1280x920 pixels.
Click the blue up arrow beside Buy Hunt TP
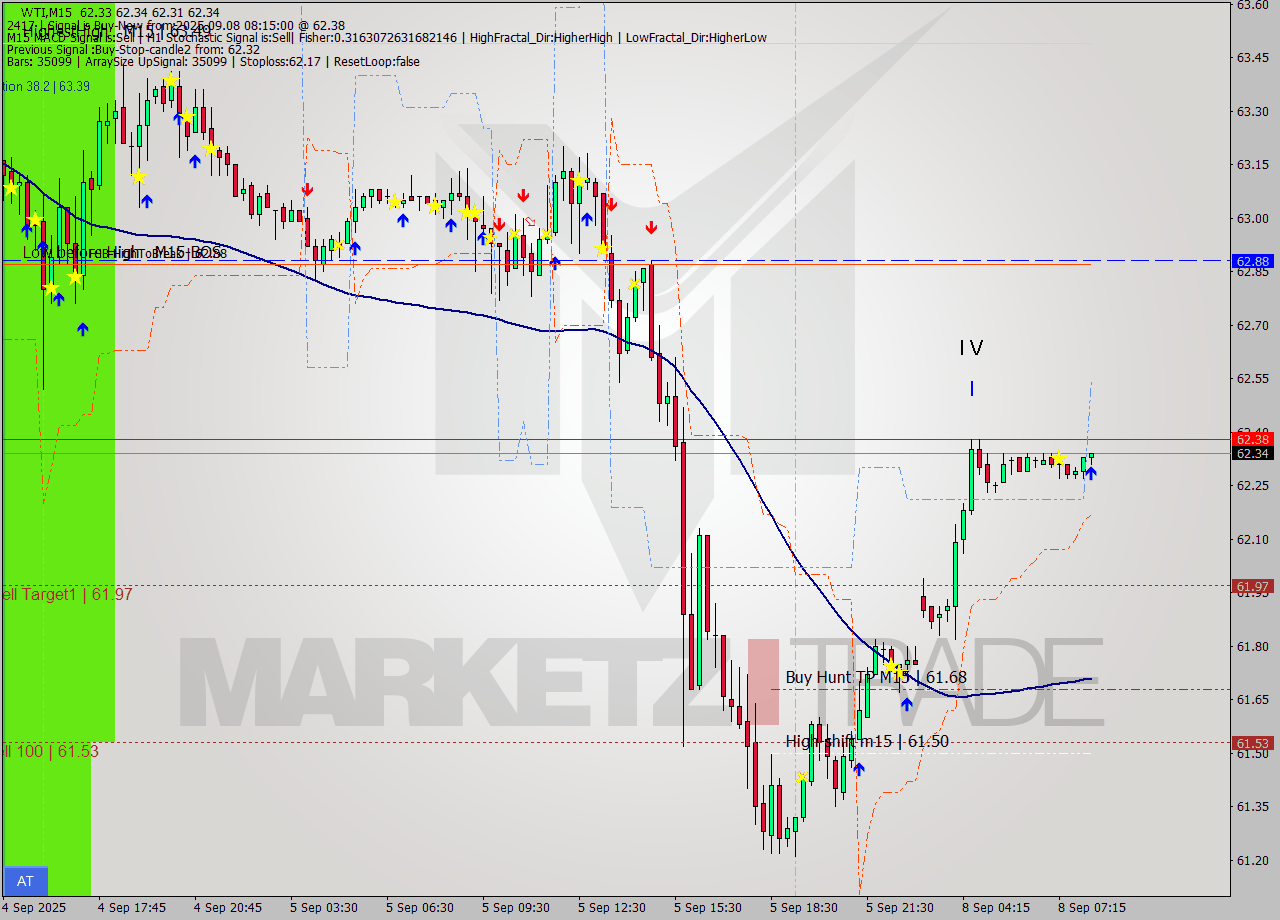tap(905, 704)
